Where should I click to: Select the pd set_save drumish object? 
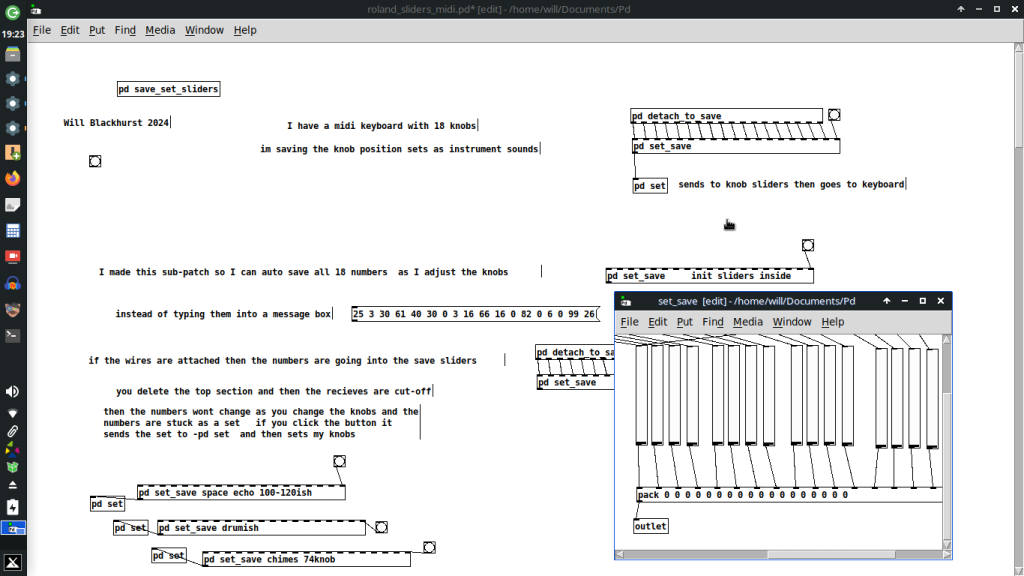tap(261, 528)
